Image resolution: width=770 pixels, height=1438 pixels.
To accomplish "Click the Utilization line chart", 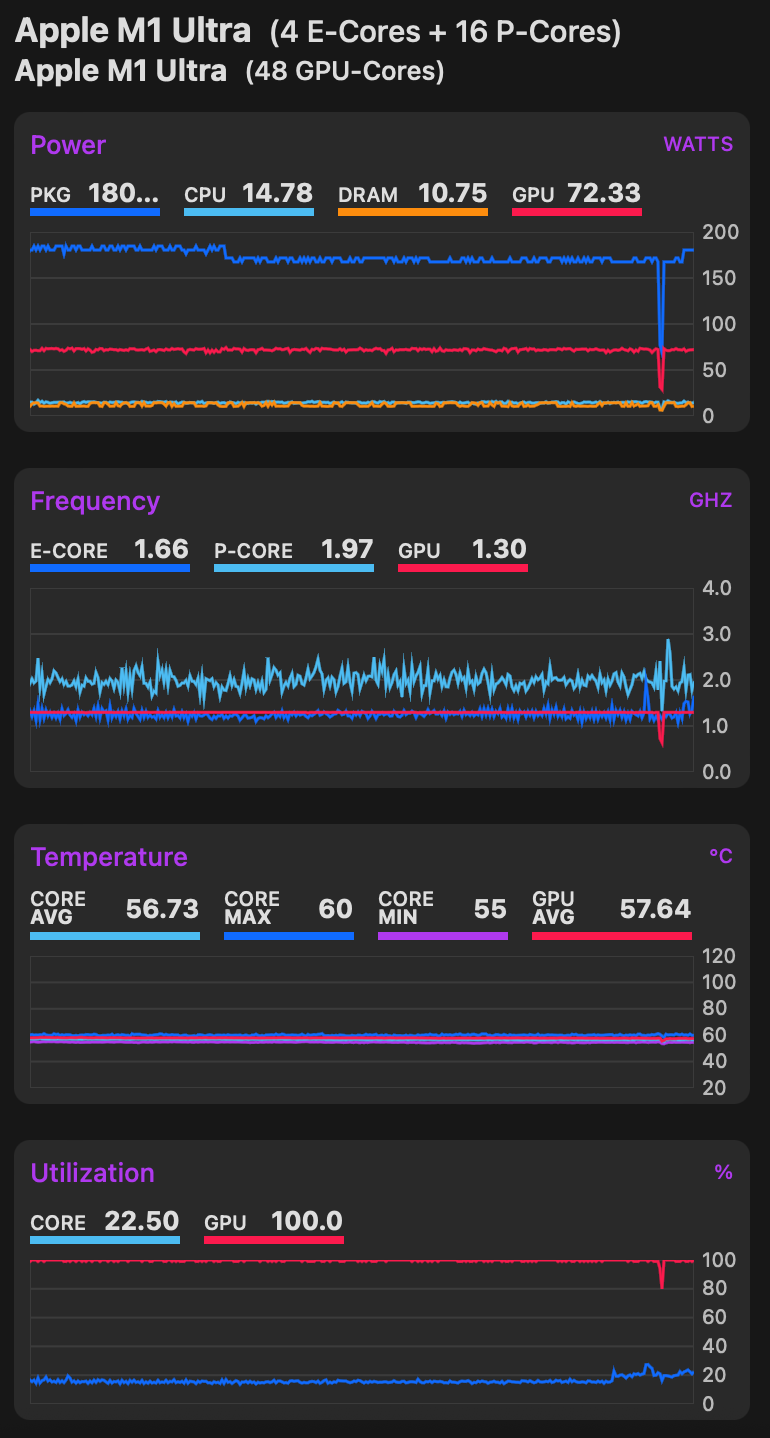I will pyautogui.click(x=362, y=1331).
